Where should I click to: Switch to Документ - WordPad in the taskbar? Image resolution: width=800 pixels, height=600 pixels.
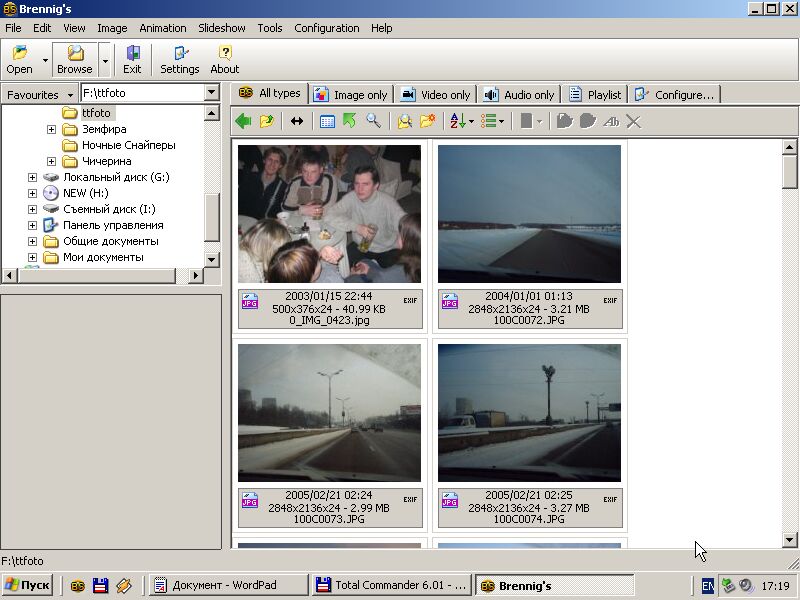228,585
